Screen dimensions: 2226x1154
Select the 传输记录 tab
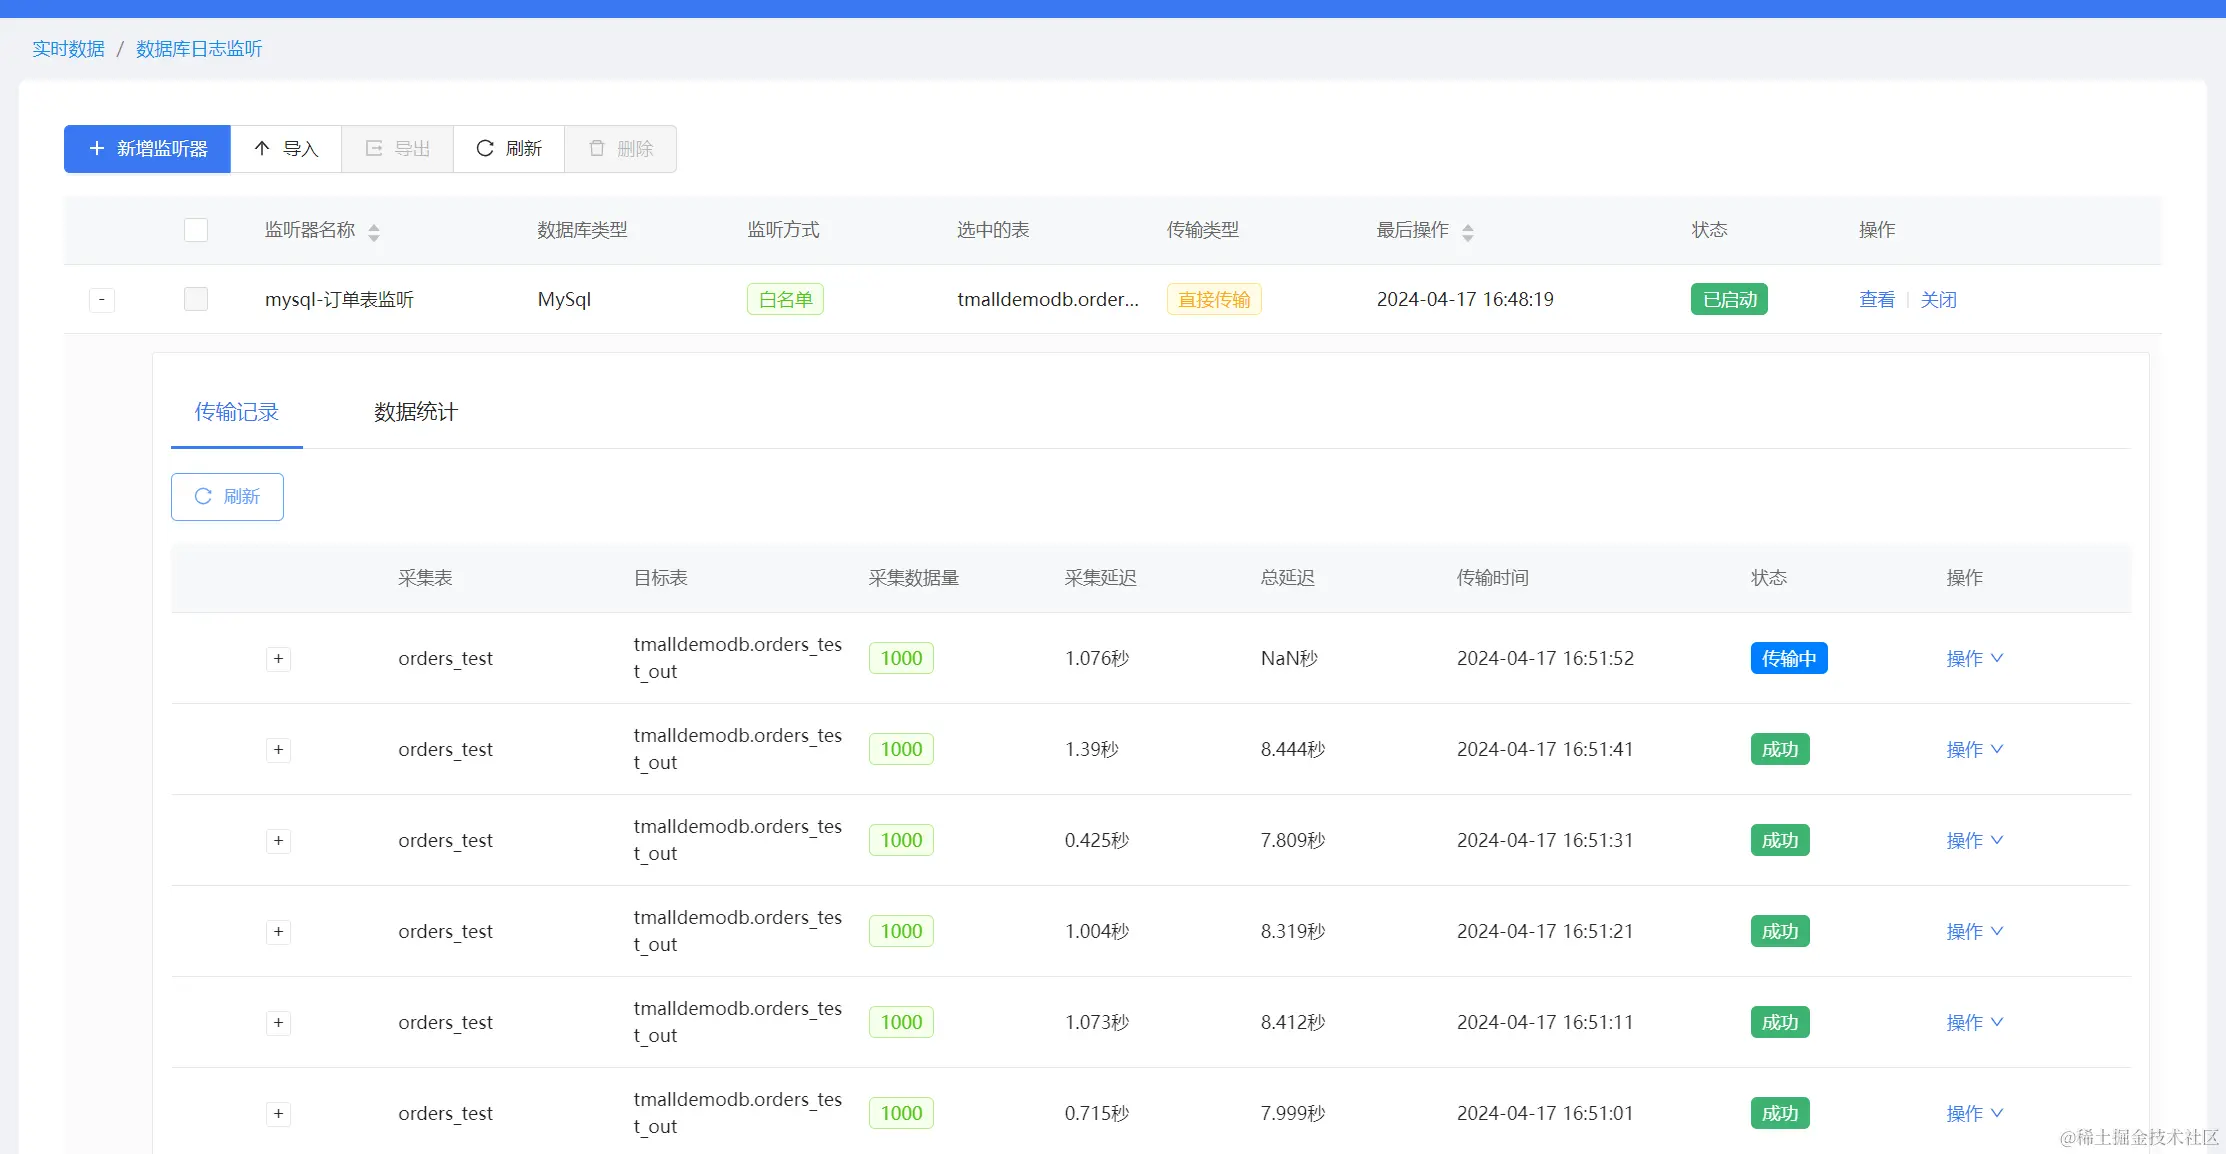pyautogui.click(x=236, y=412)
